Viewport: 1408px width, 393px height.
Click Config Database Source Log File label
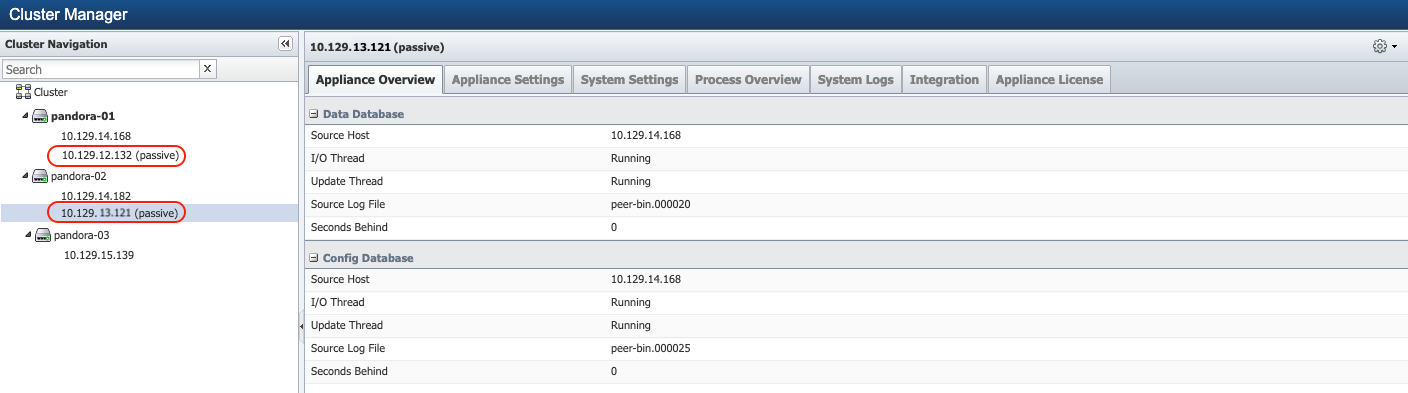point(348,348)
